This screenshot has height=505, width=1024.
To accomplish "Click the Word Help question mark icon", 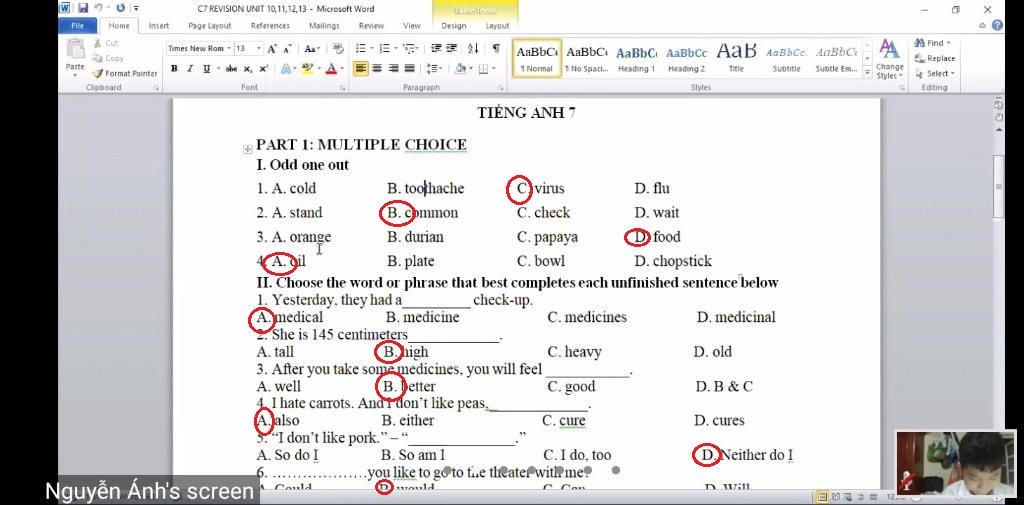I will click(997, 25).
